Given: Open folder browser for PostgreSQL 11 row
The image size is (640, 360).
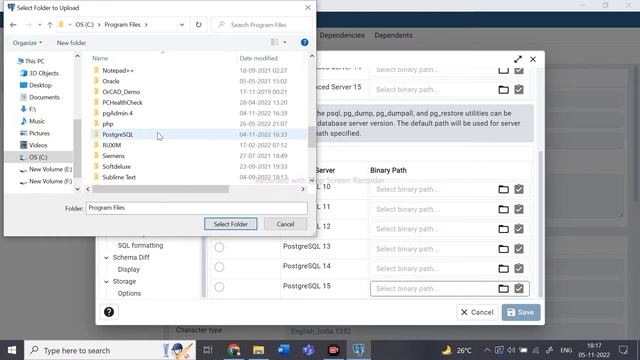Looking at the screenshot, I should click(x=503, y=209).
